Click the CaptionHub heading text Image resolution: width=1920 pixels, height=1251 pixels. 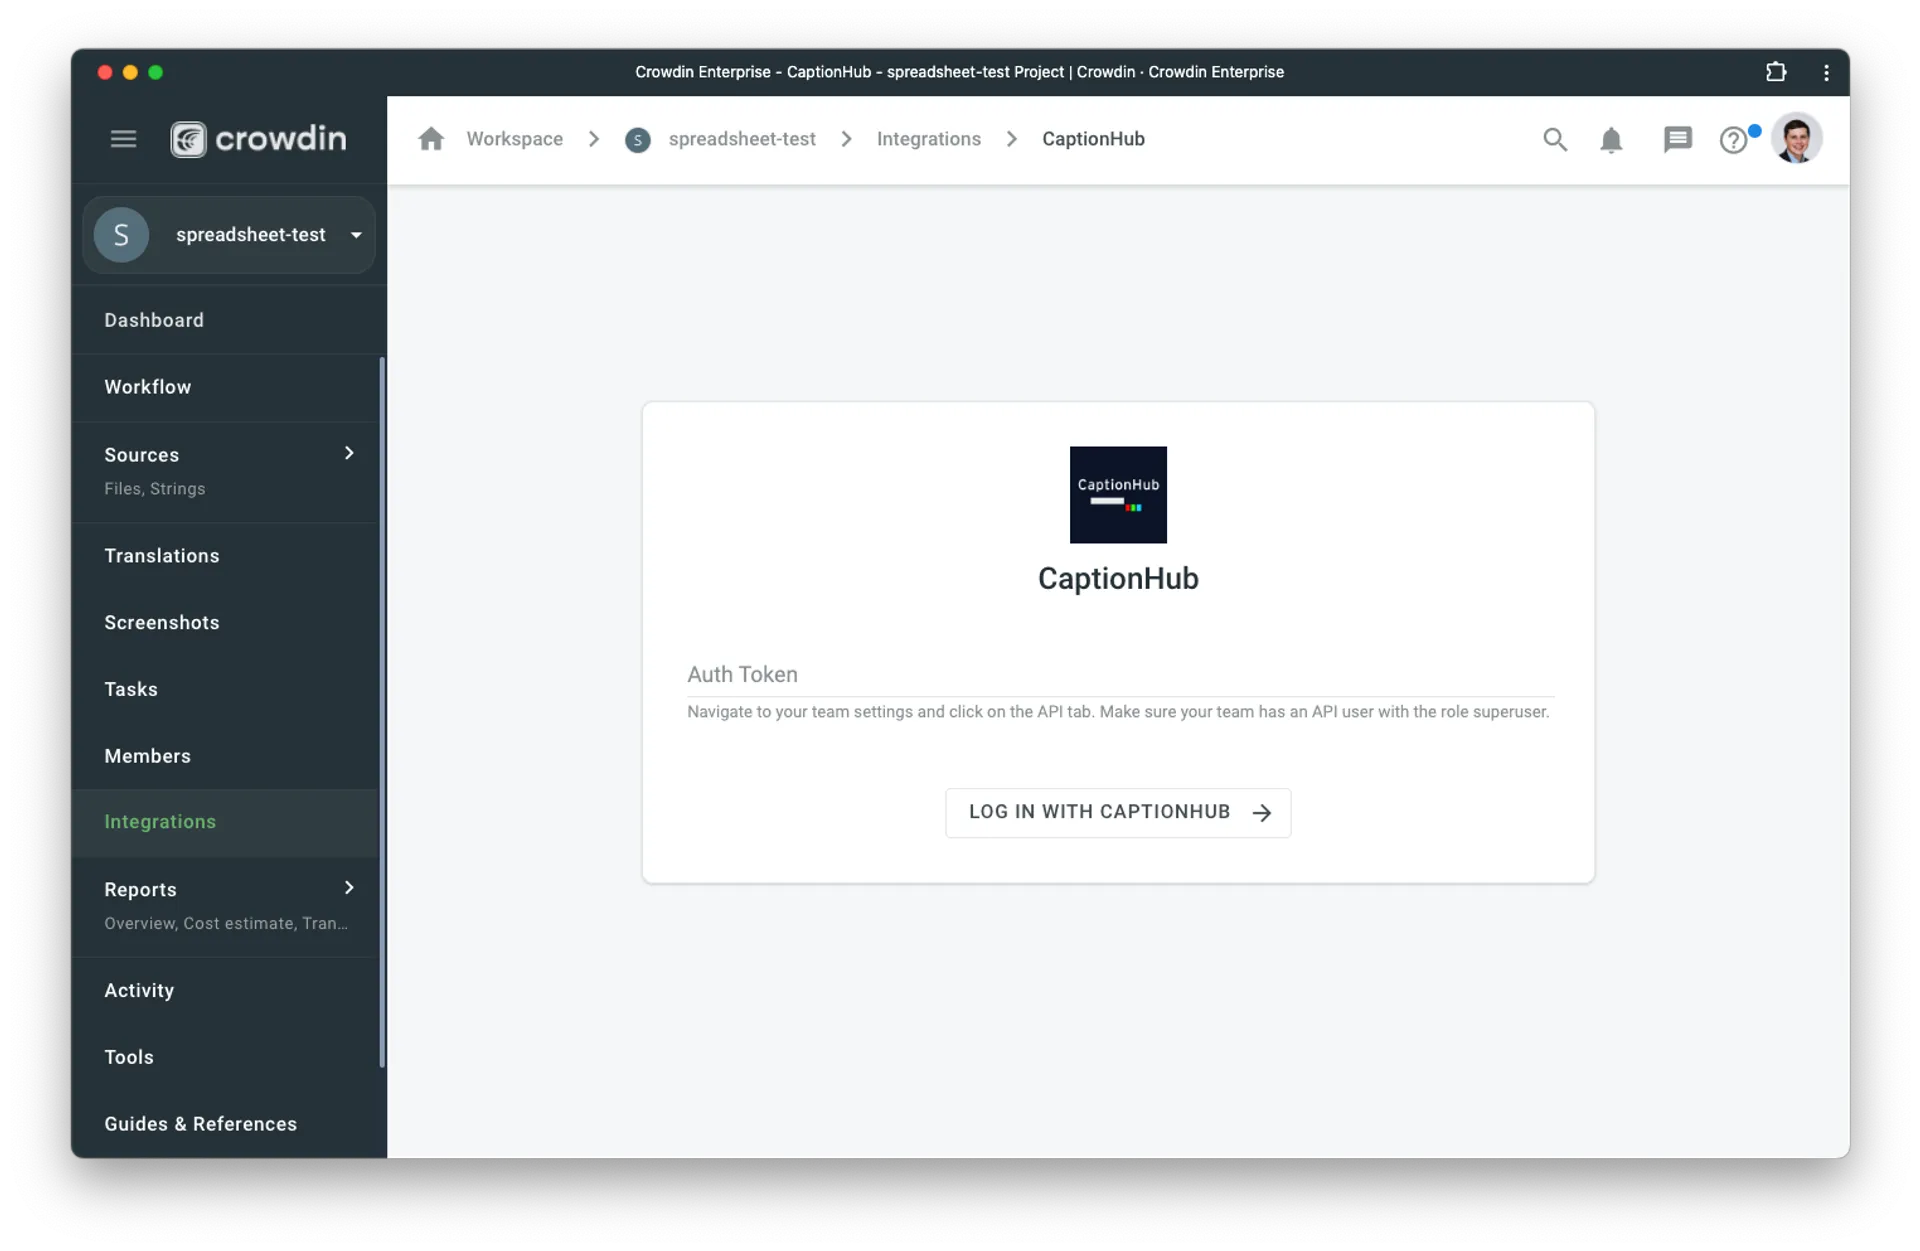click(1118, 579)
